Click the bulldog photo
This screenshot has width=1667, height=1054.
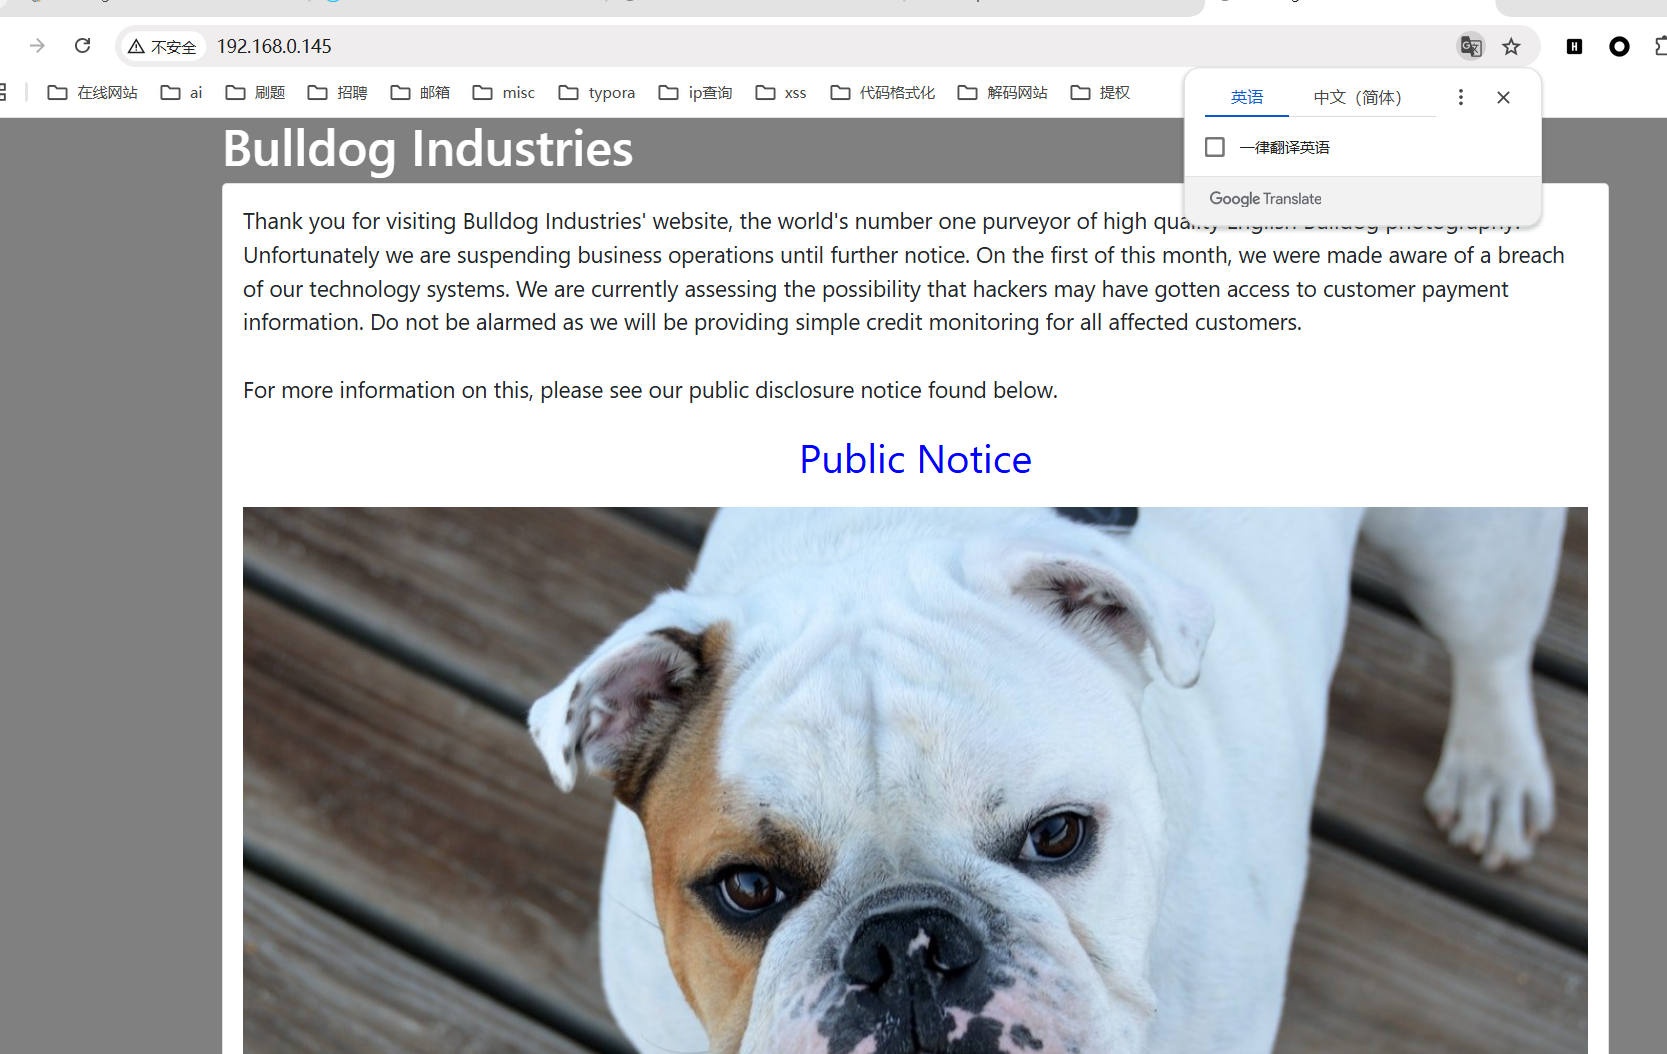click(915, 780)
